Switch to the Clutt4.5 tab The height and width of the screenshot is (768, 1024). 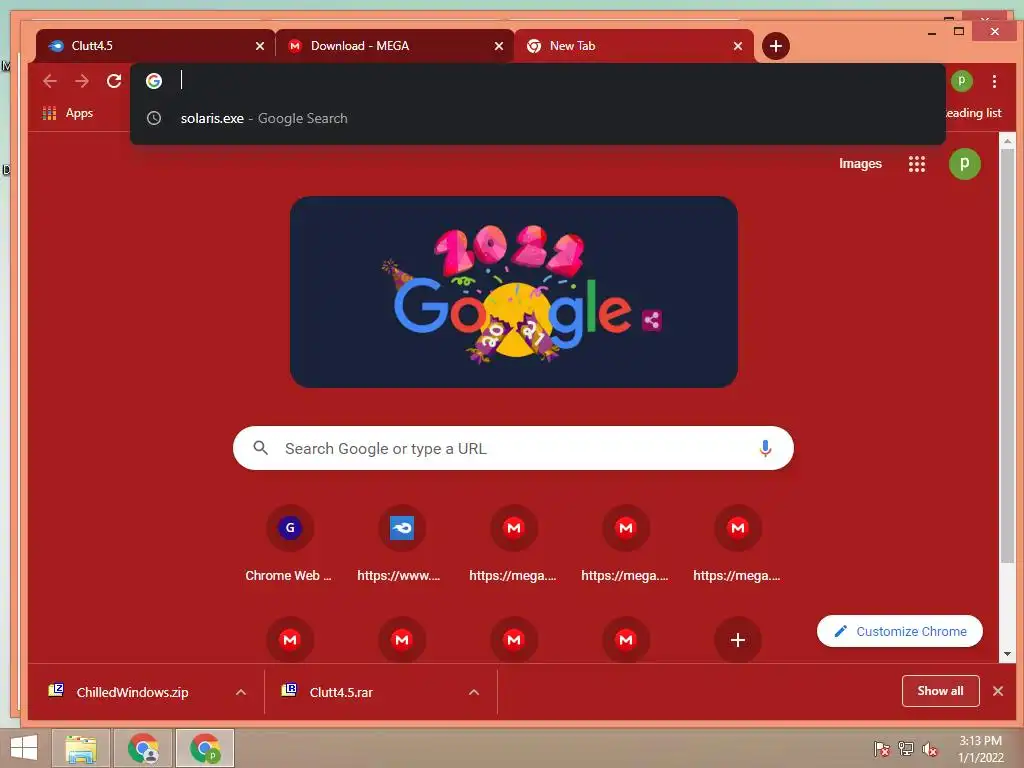[x=154, y=46]
